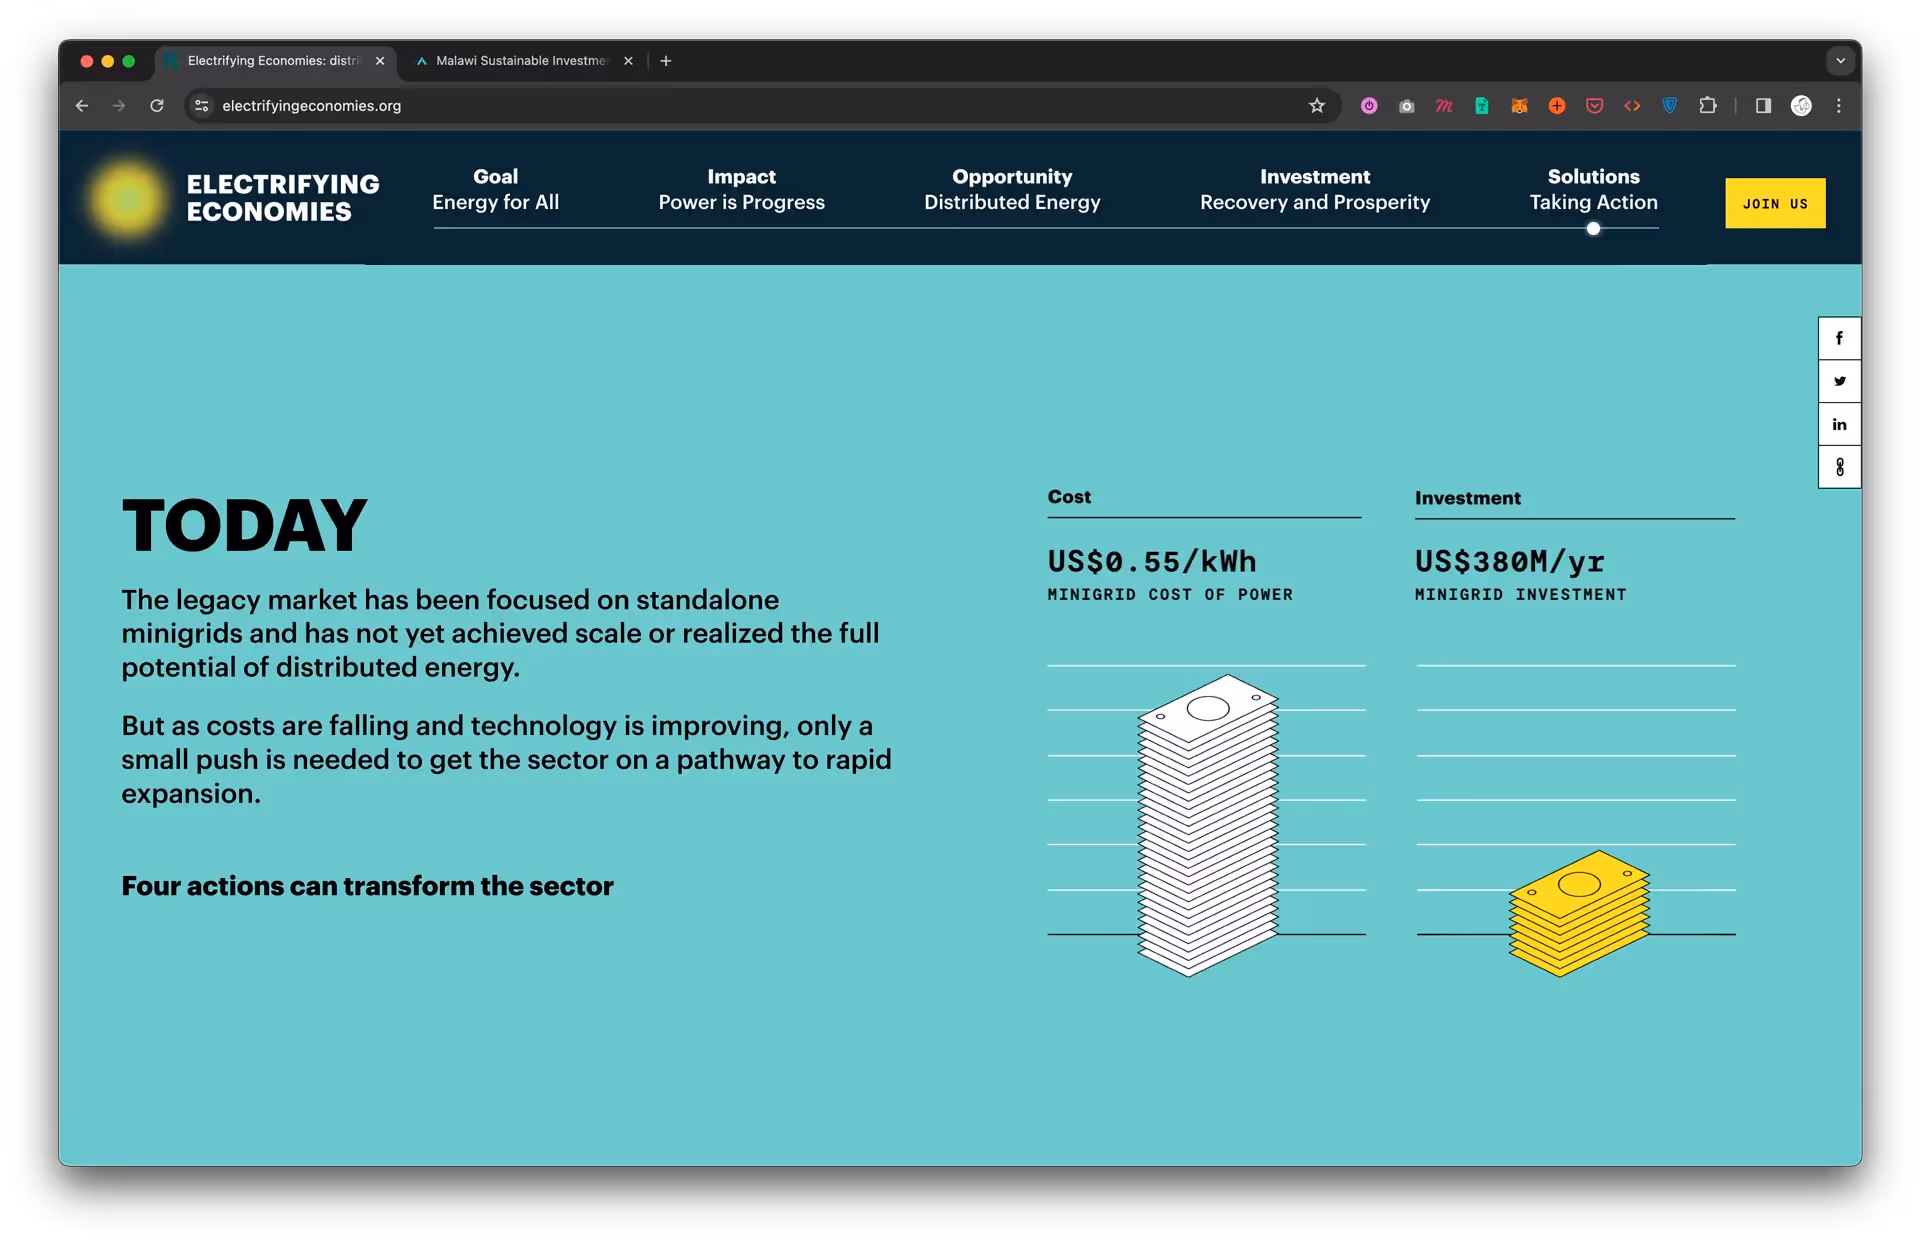
Task: Share page on Facebook
Action: coord(1838,338)
